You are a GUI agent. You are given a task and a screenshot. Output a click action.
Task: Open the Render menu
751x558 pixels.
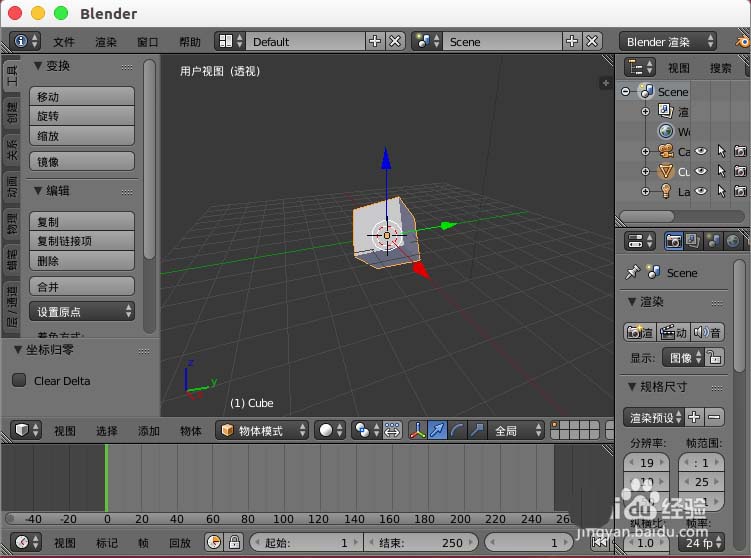point(106,42)
